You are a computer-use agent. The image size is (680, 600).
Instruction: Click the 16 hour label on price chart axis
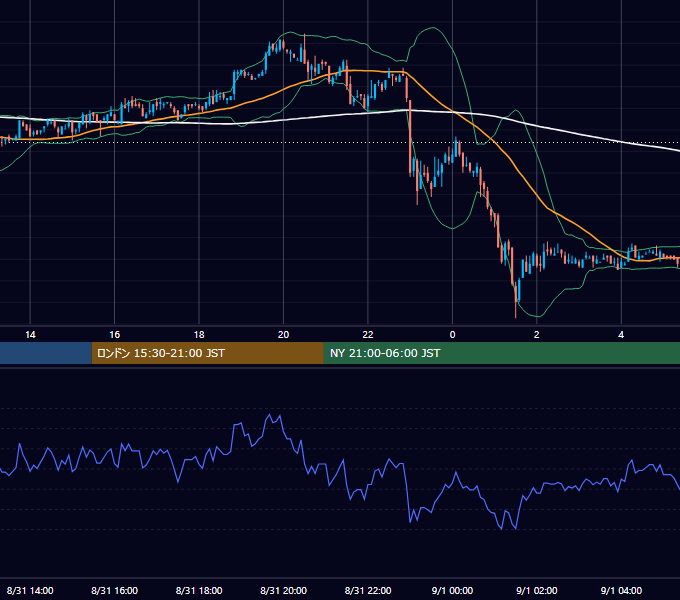[114, 335]
